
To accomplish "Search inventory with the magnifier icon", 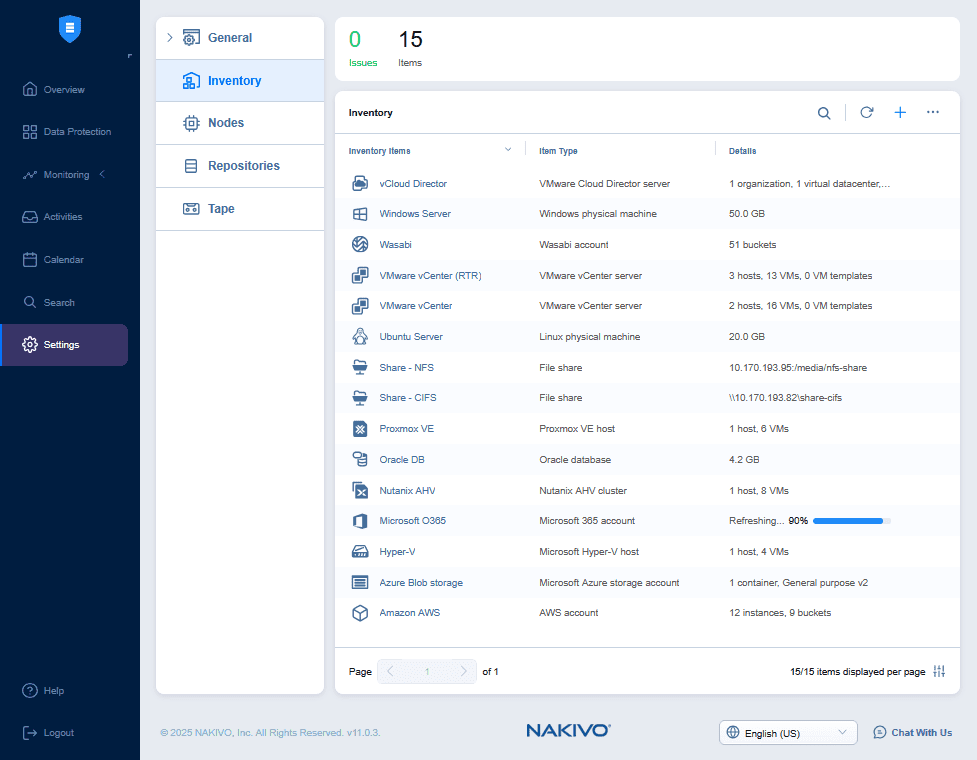I will tap(824, 113).
